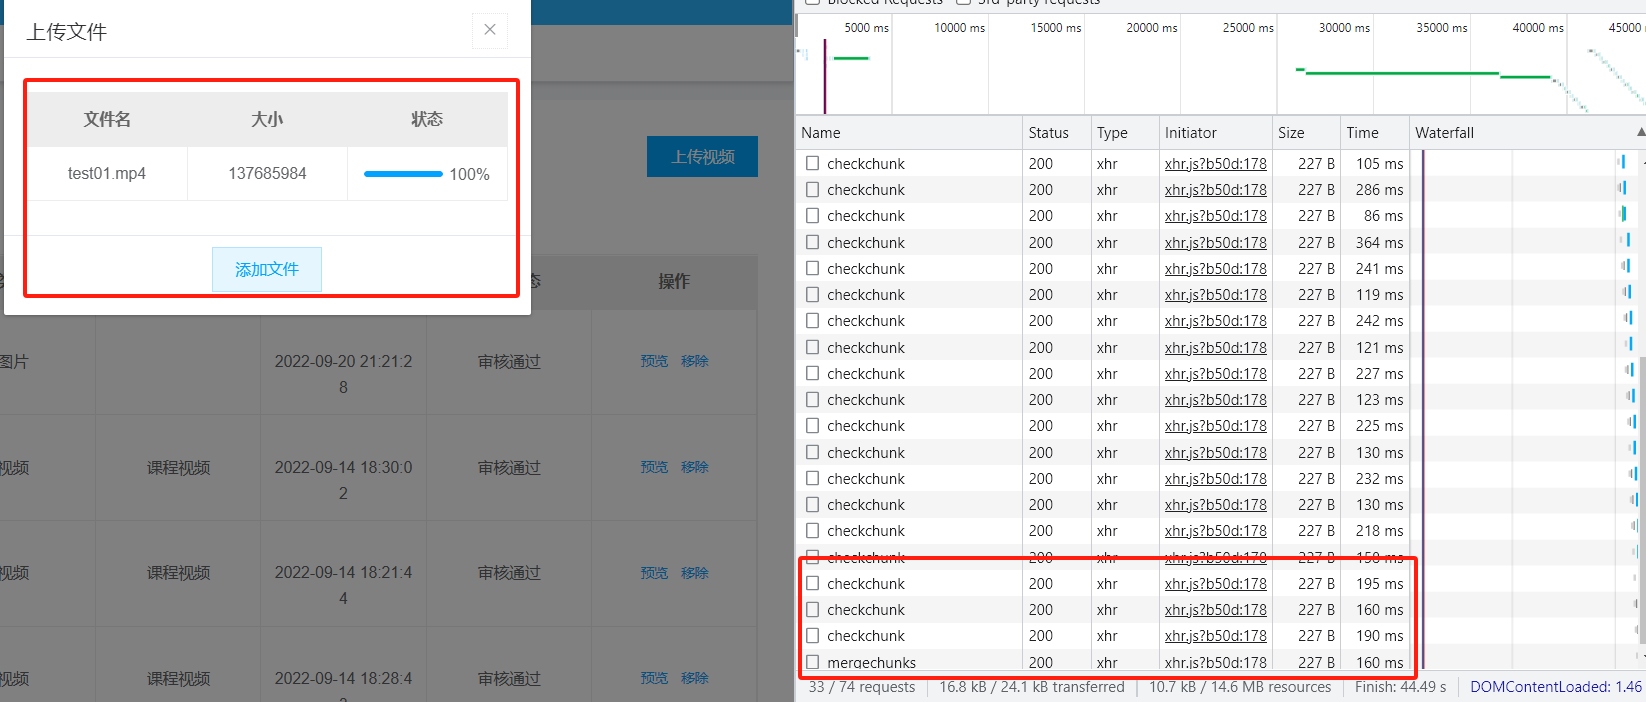The height and width of the screenshot is (702, 1646).
Task: Click request icon of 225 ms checkchunk row
Action: point(813,425)
